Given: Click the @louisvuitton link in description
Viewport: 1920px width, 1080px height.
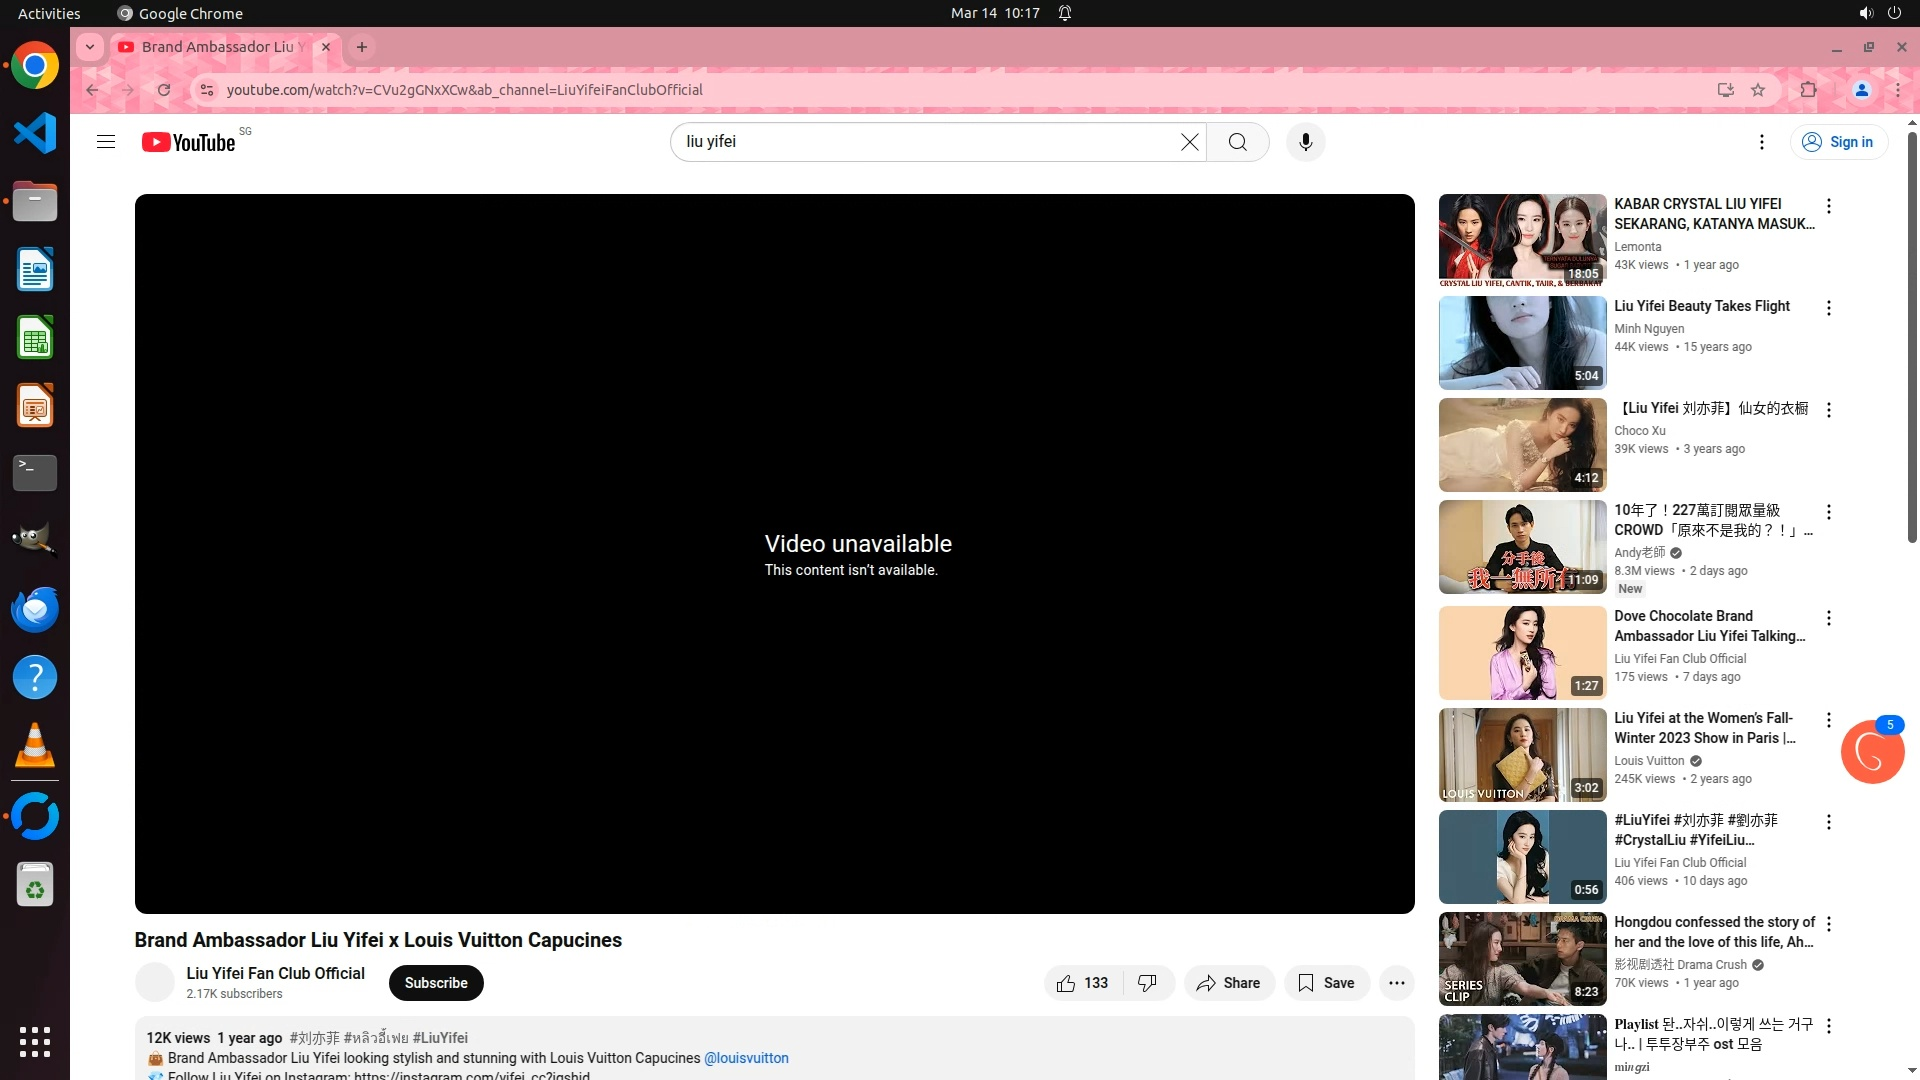Looking at the screenshot, I should point(746,1058).
